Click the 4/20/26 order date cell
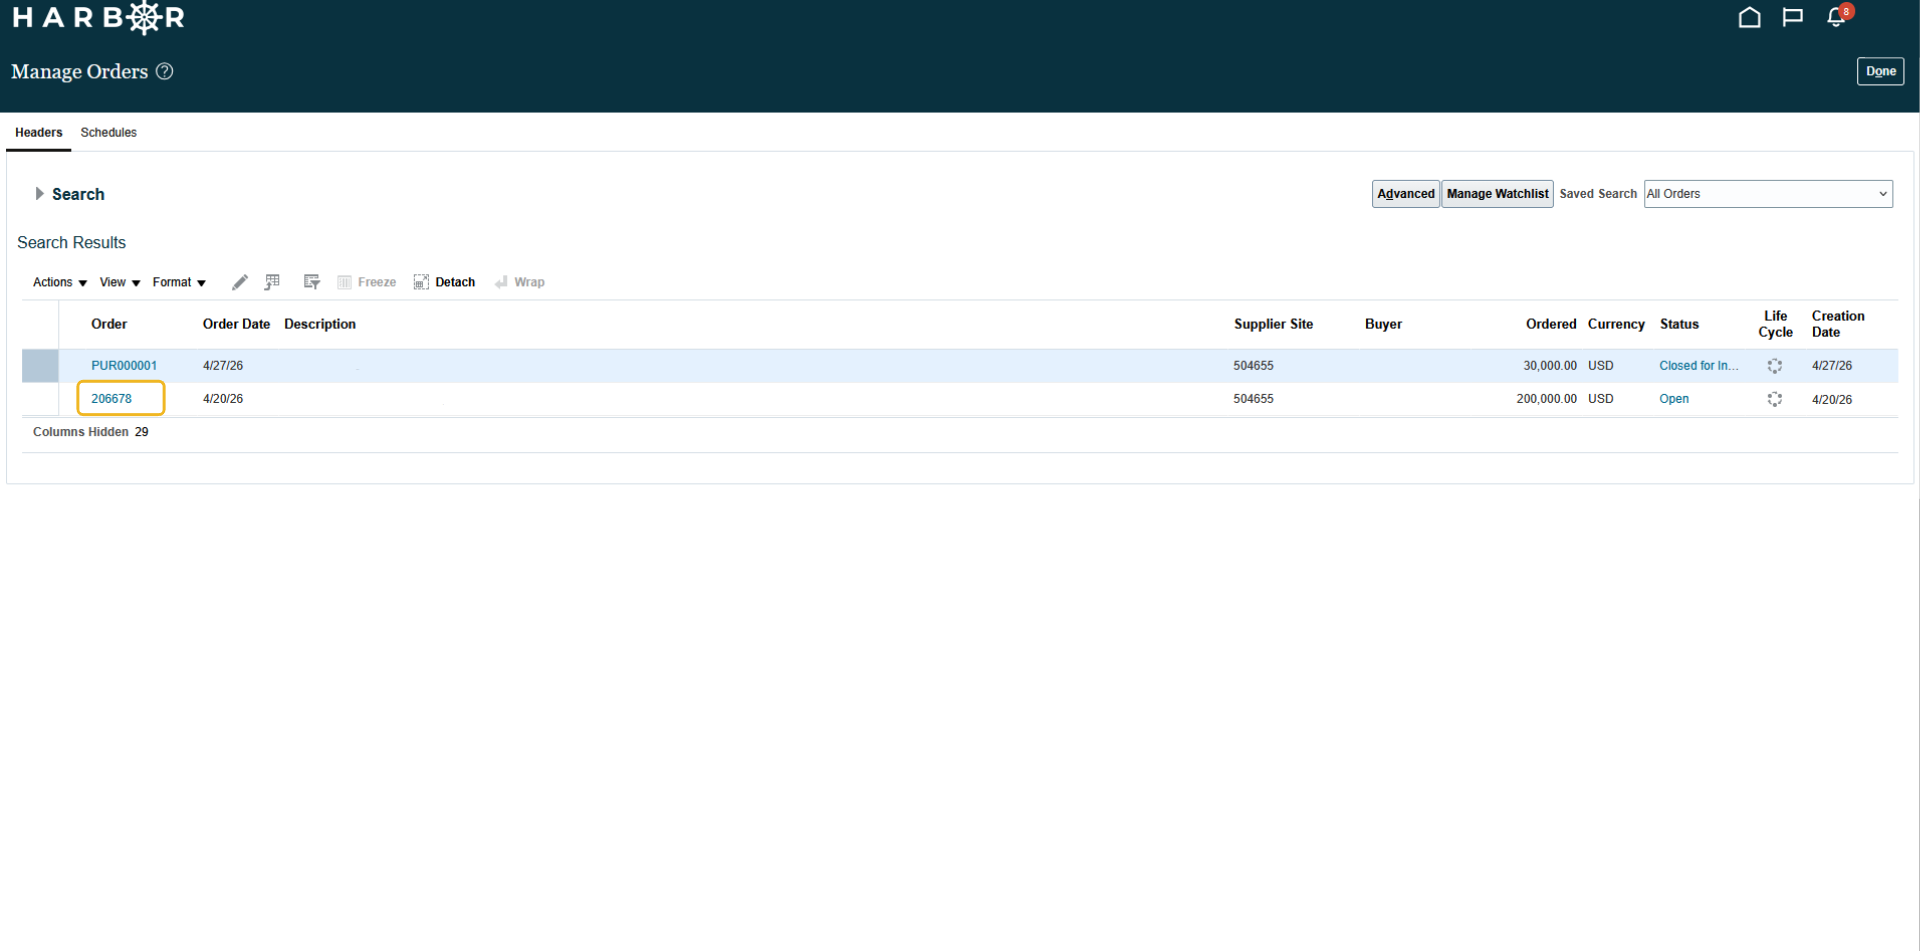1920x951 pixels. tap(223, 399)
